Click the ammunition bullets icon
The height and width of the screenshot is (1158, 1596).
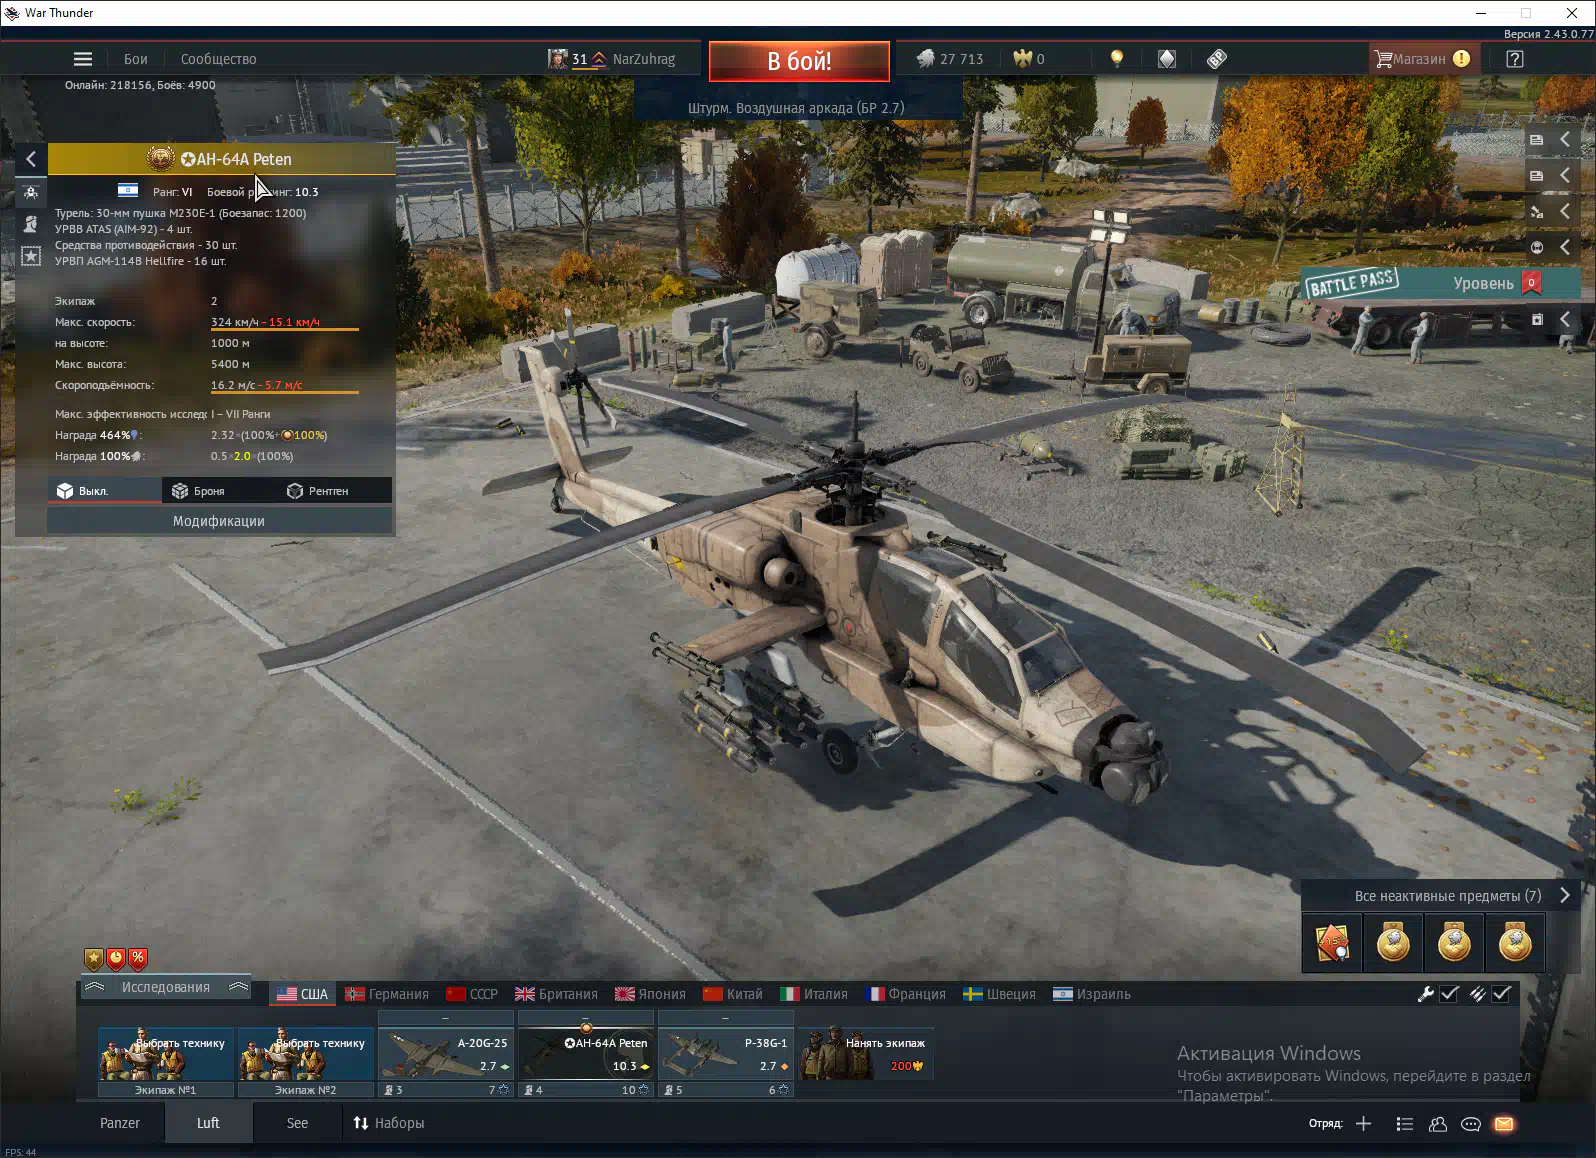point(1477,994)
